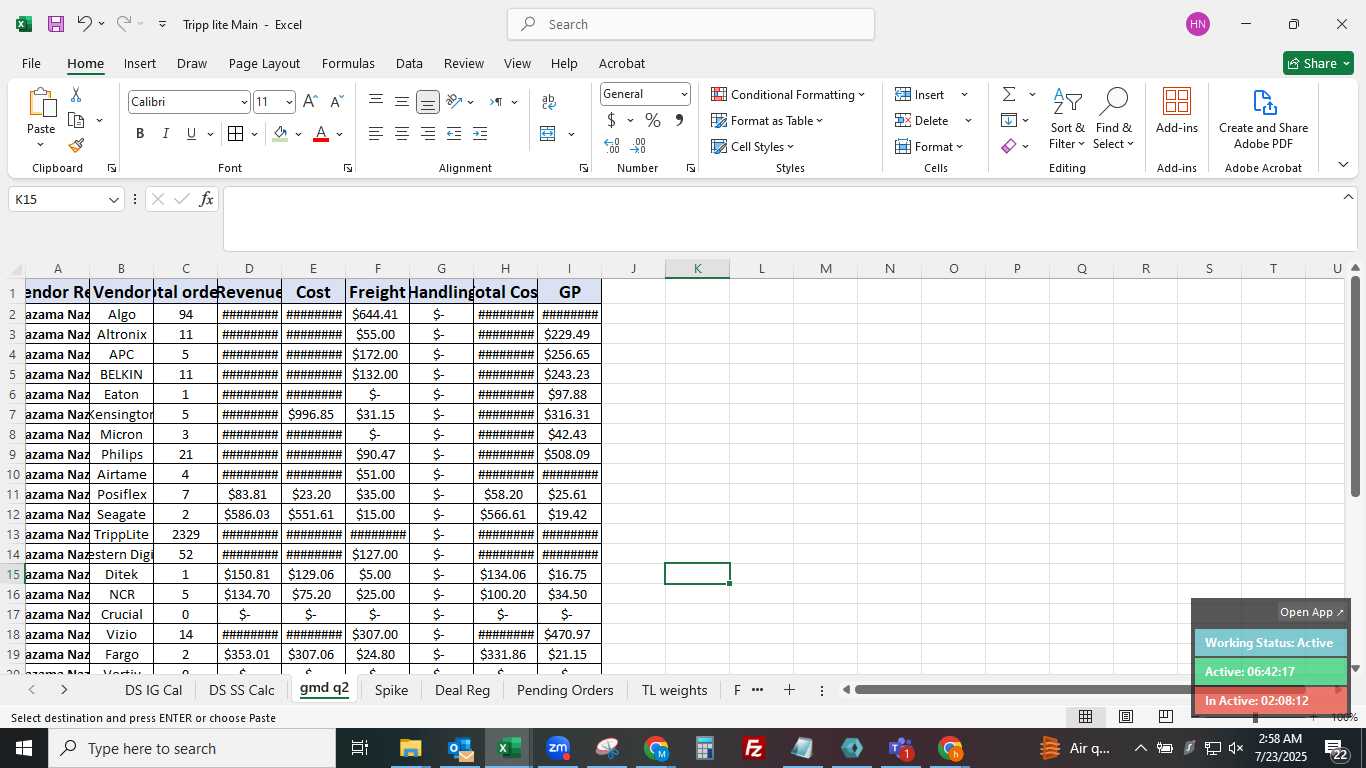Toggle Center horizontal alignment
The image size is (1366, 768).
click(401, 134)
